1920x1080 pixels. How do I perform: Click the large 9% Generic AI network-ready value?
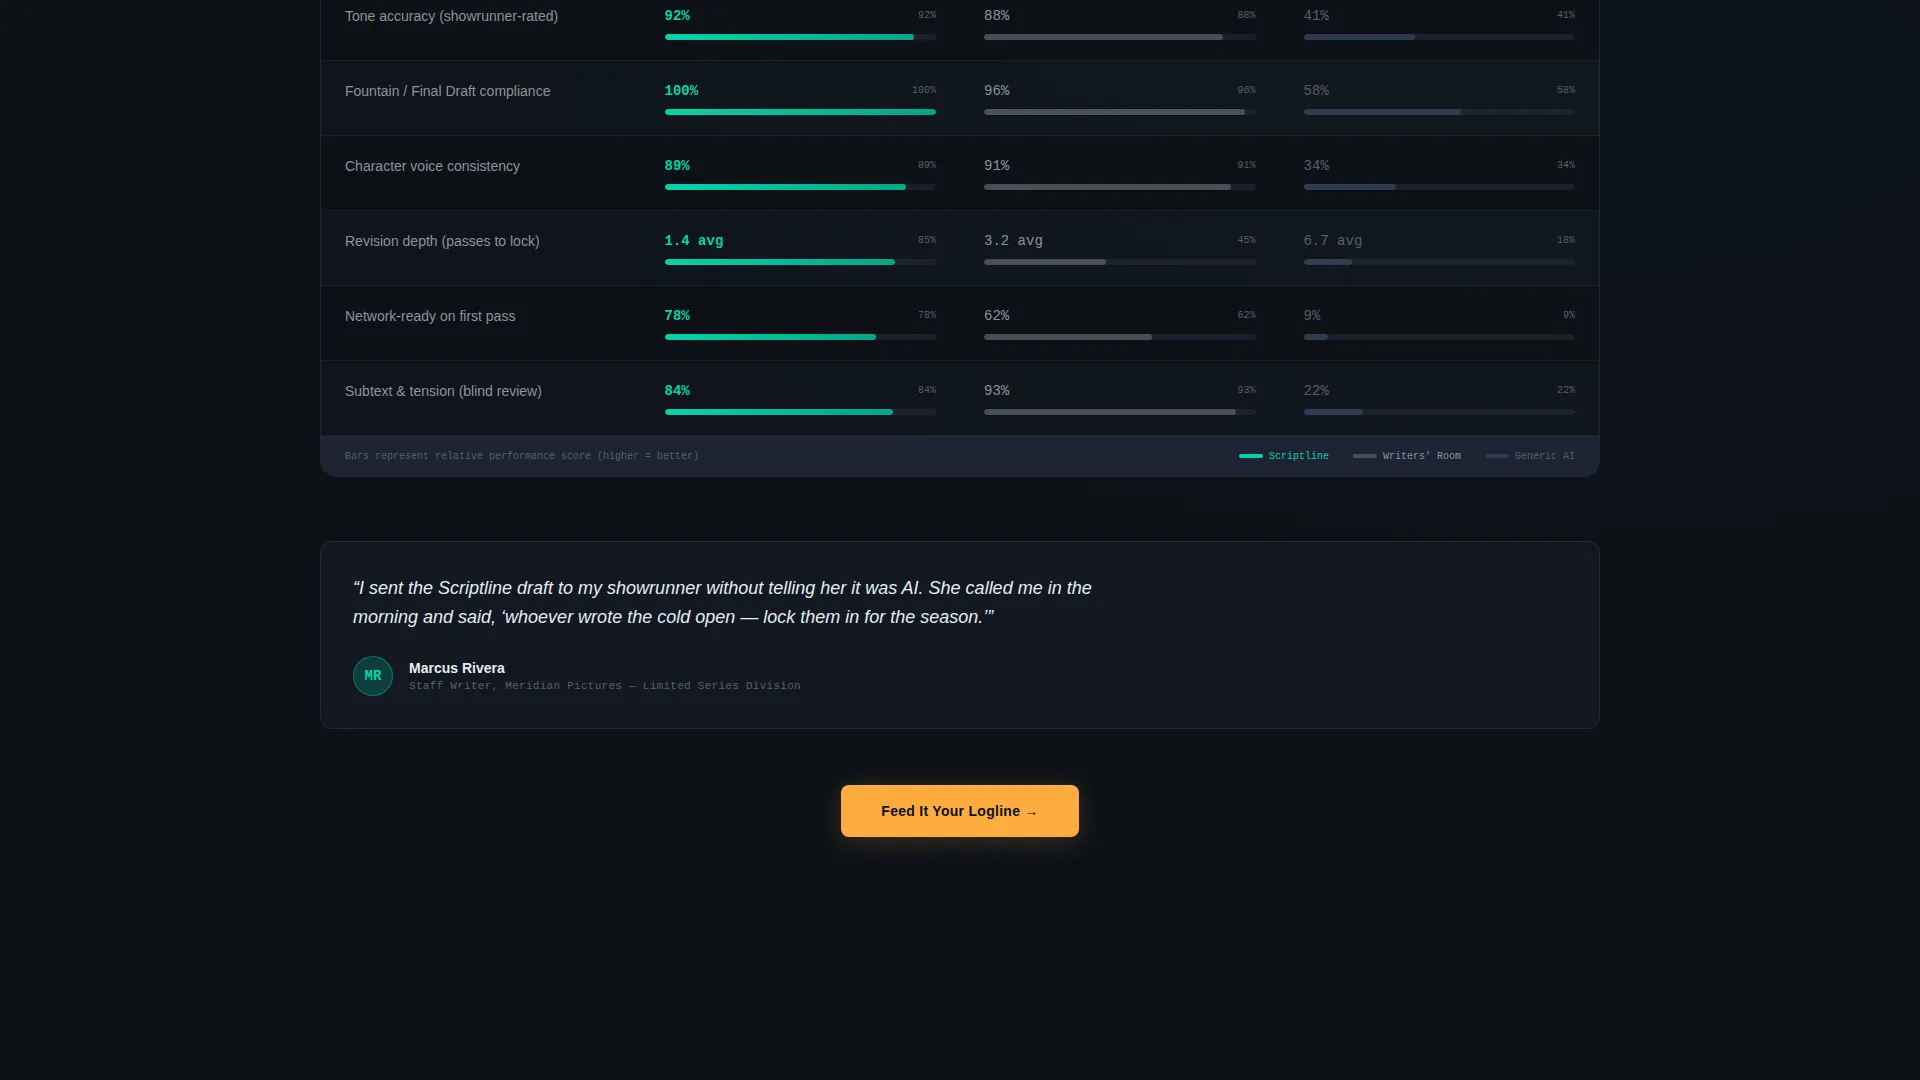tap(1312, 316)
